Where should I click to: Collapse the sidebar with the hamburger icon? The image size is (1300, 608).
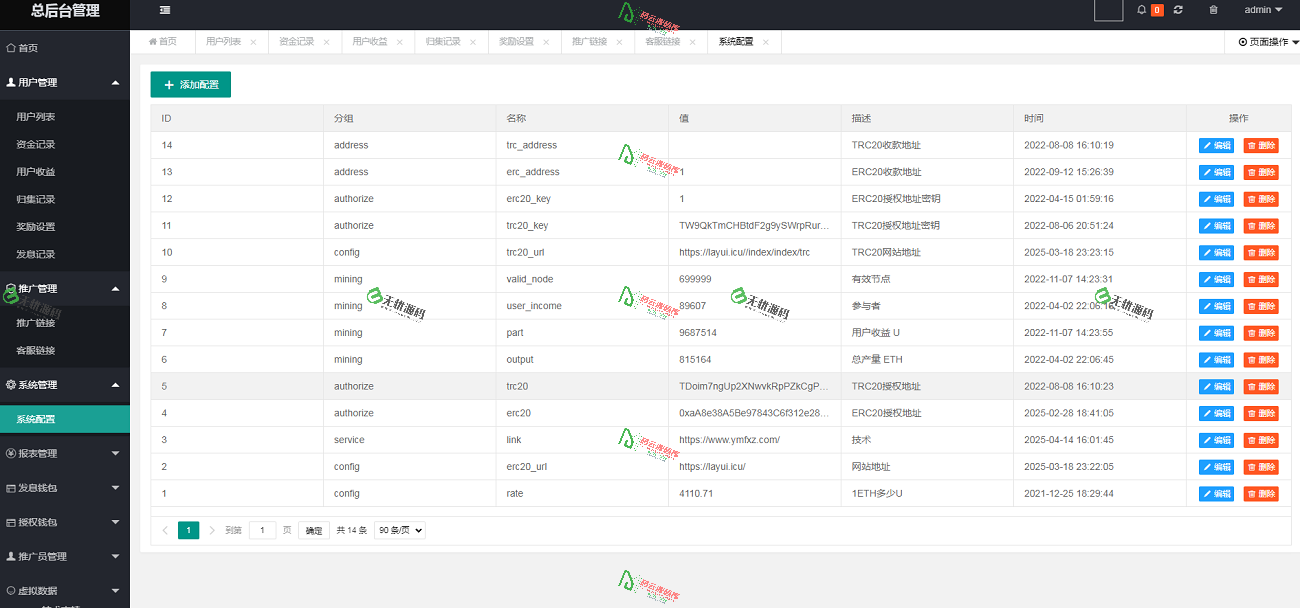pos(164,11)
